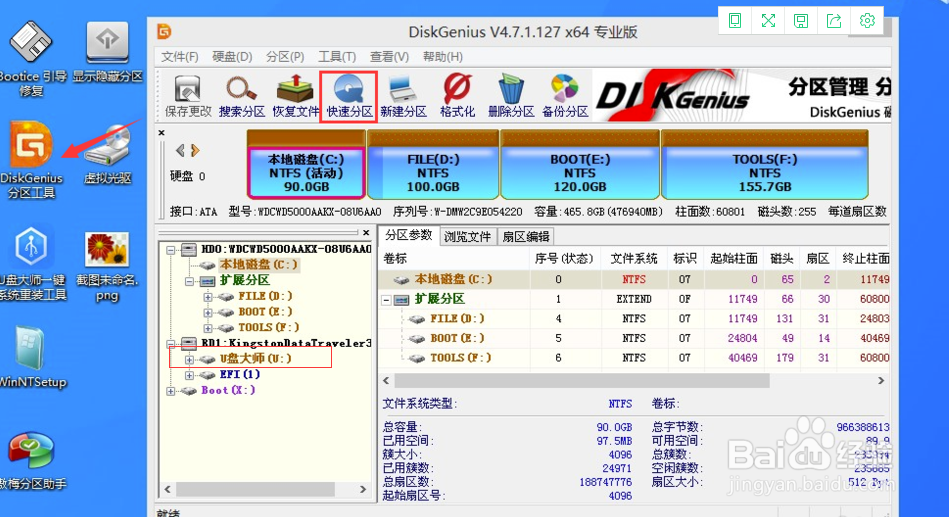This screenshot has width=949, height=517.
Task: Click disk tree scroll right arrow
Action: tap(363, 489)
